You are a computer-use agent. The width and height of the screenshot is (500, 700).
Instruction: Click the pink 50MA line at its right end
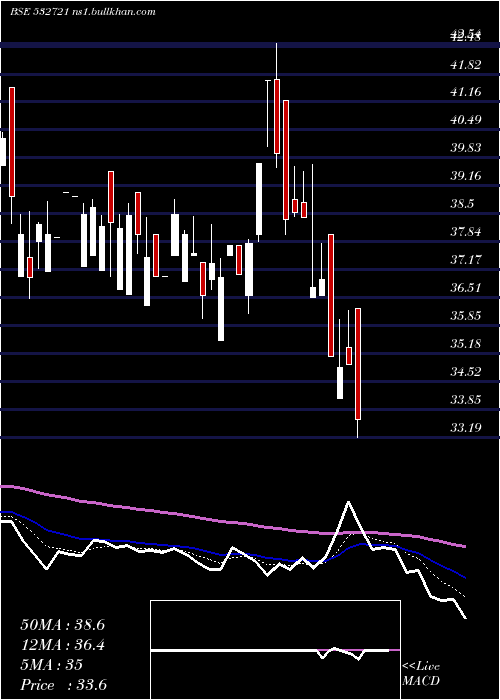465,546
